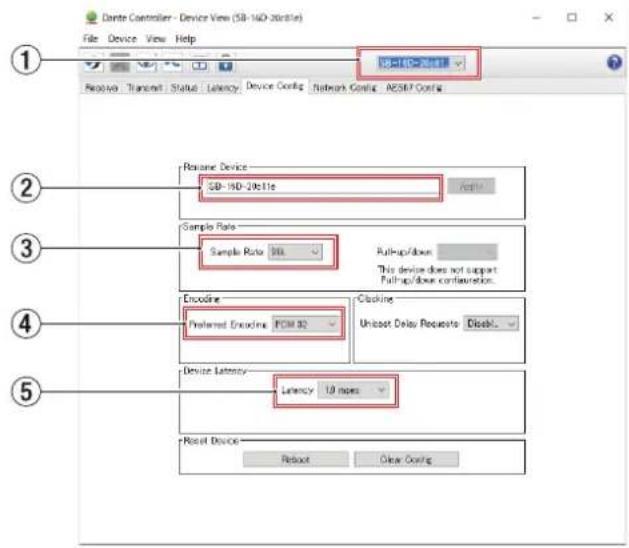Switch to the Network Config tab
The image size is (629, 548).
[x=345, y=88]
